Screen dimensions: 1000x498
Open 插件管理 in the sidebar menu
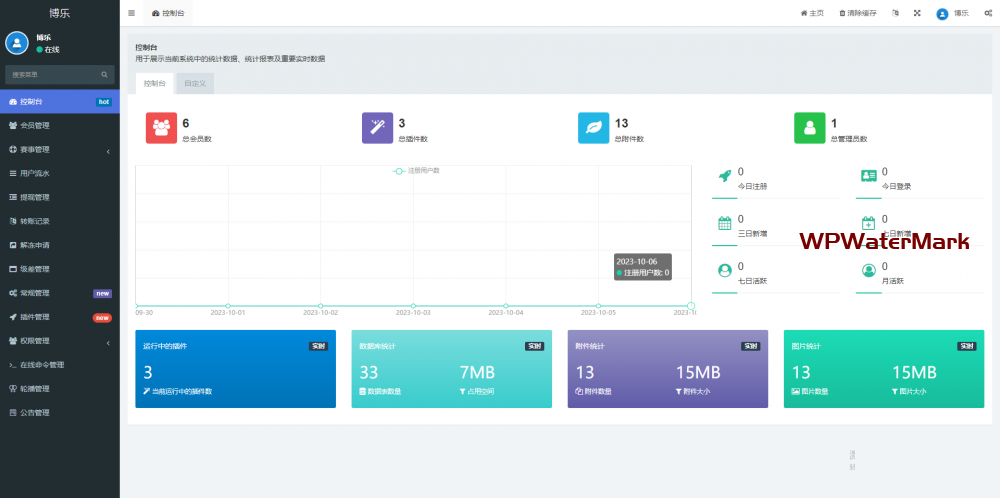coord(35,317)
